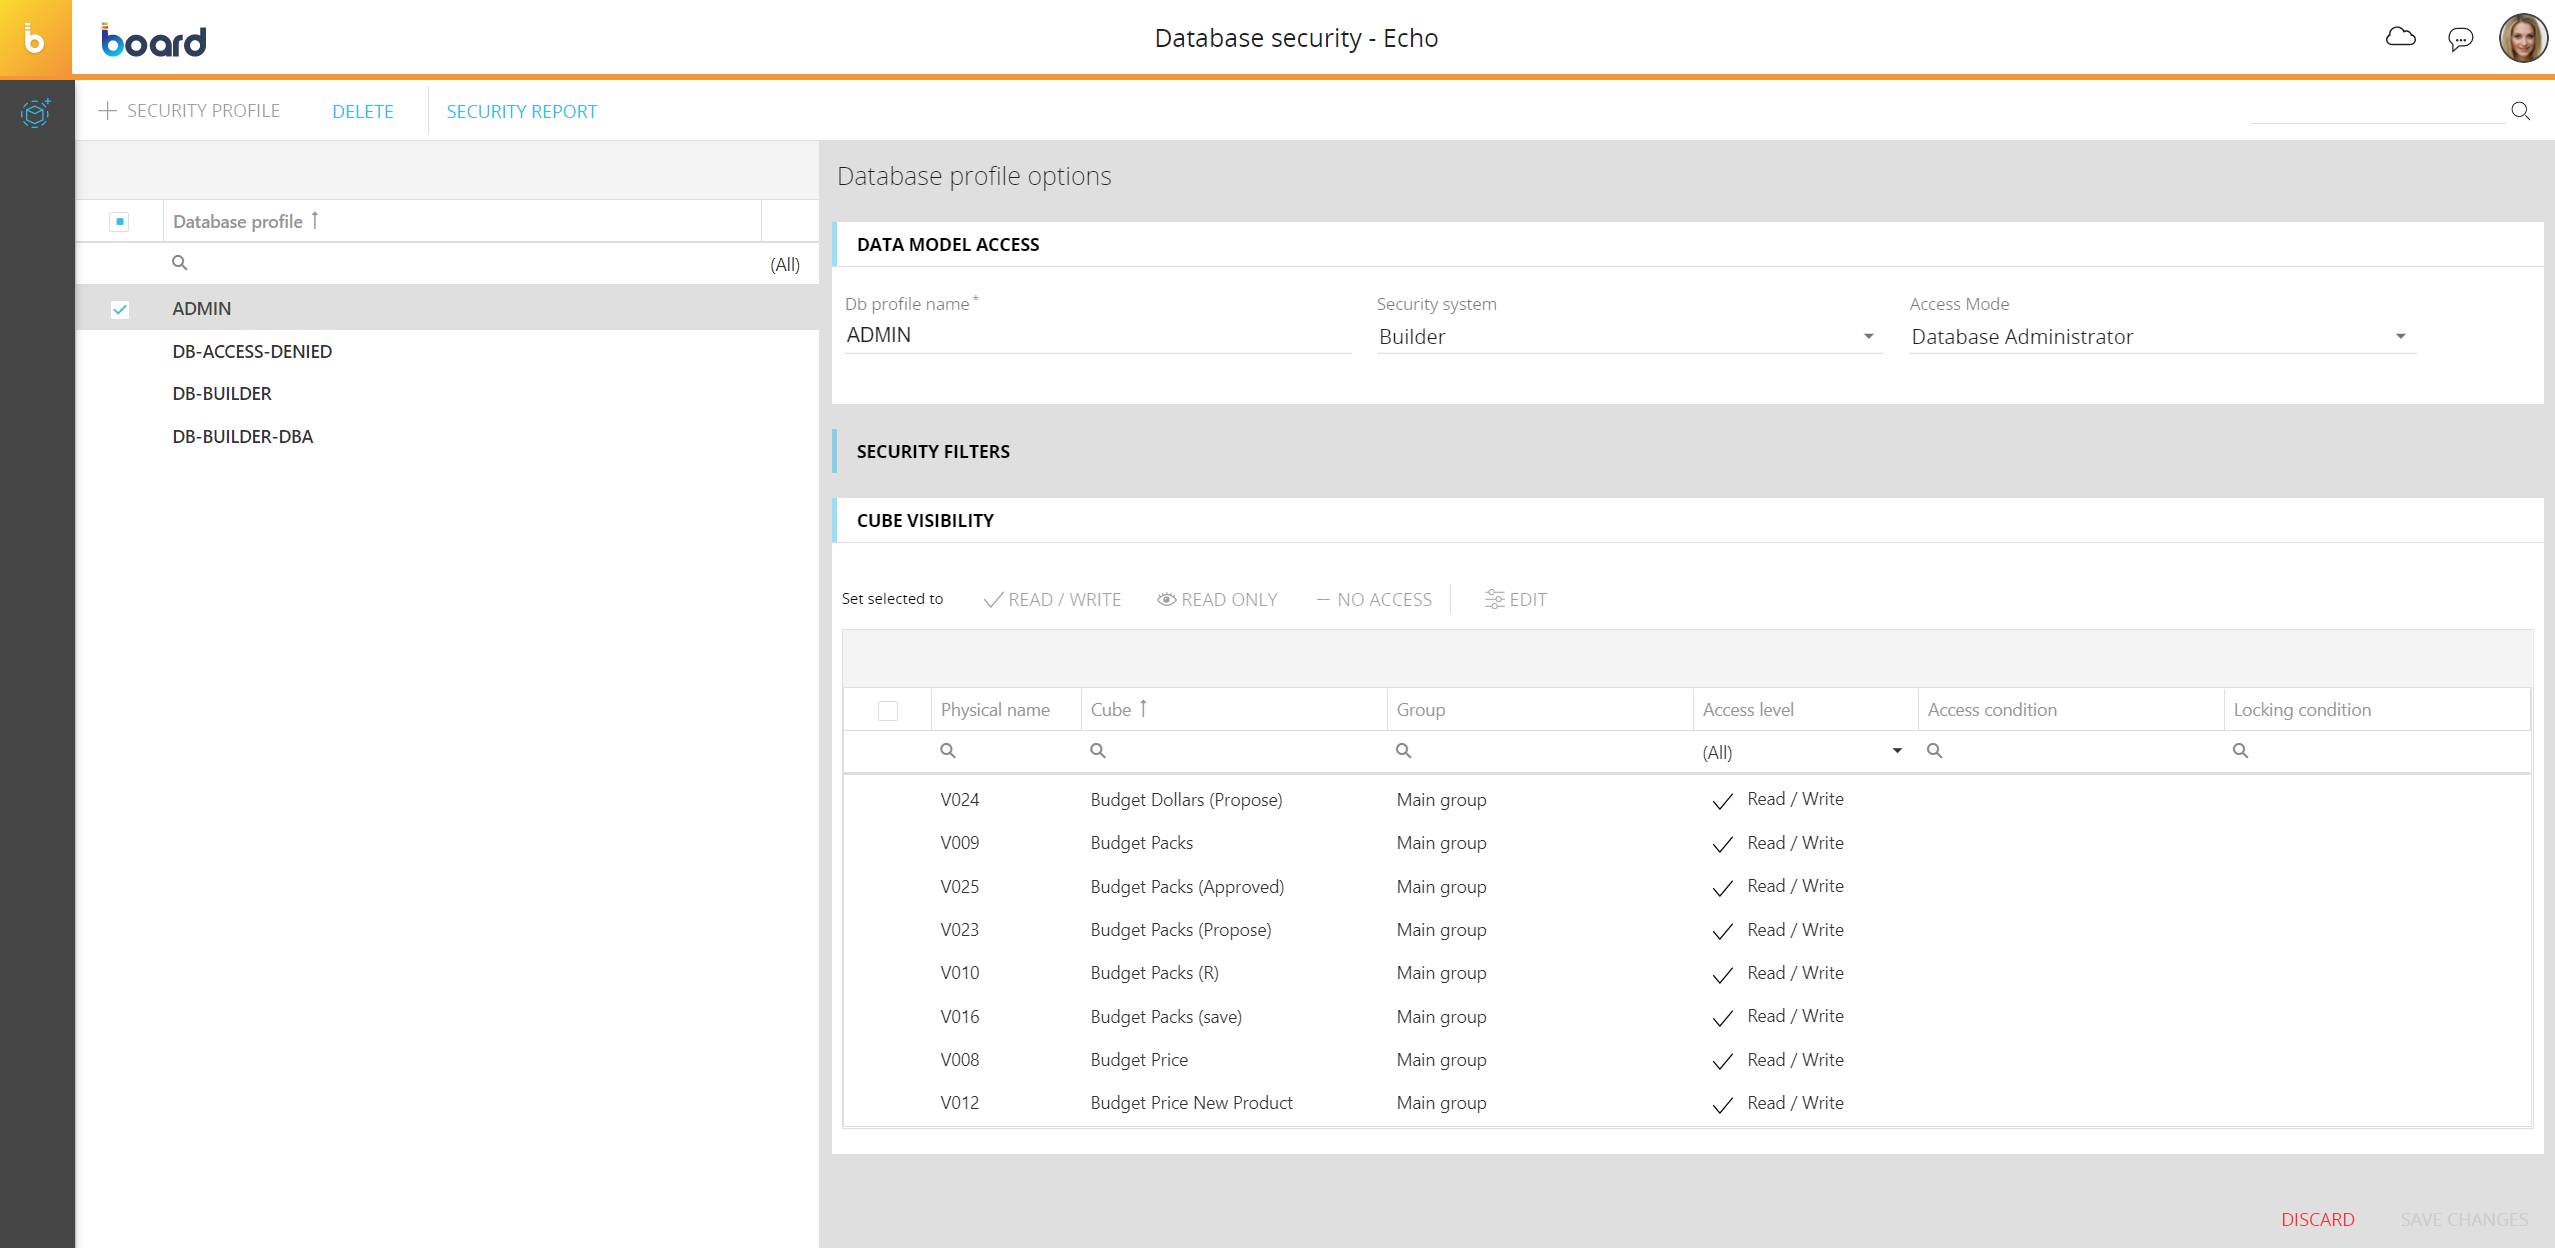Check the cube table select-all checkbox
Image resolution: width=2555 pixels, height=1248 pixels.
click(887, 710)
